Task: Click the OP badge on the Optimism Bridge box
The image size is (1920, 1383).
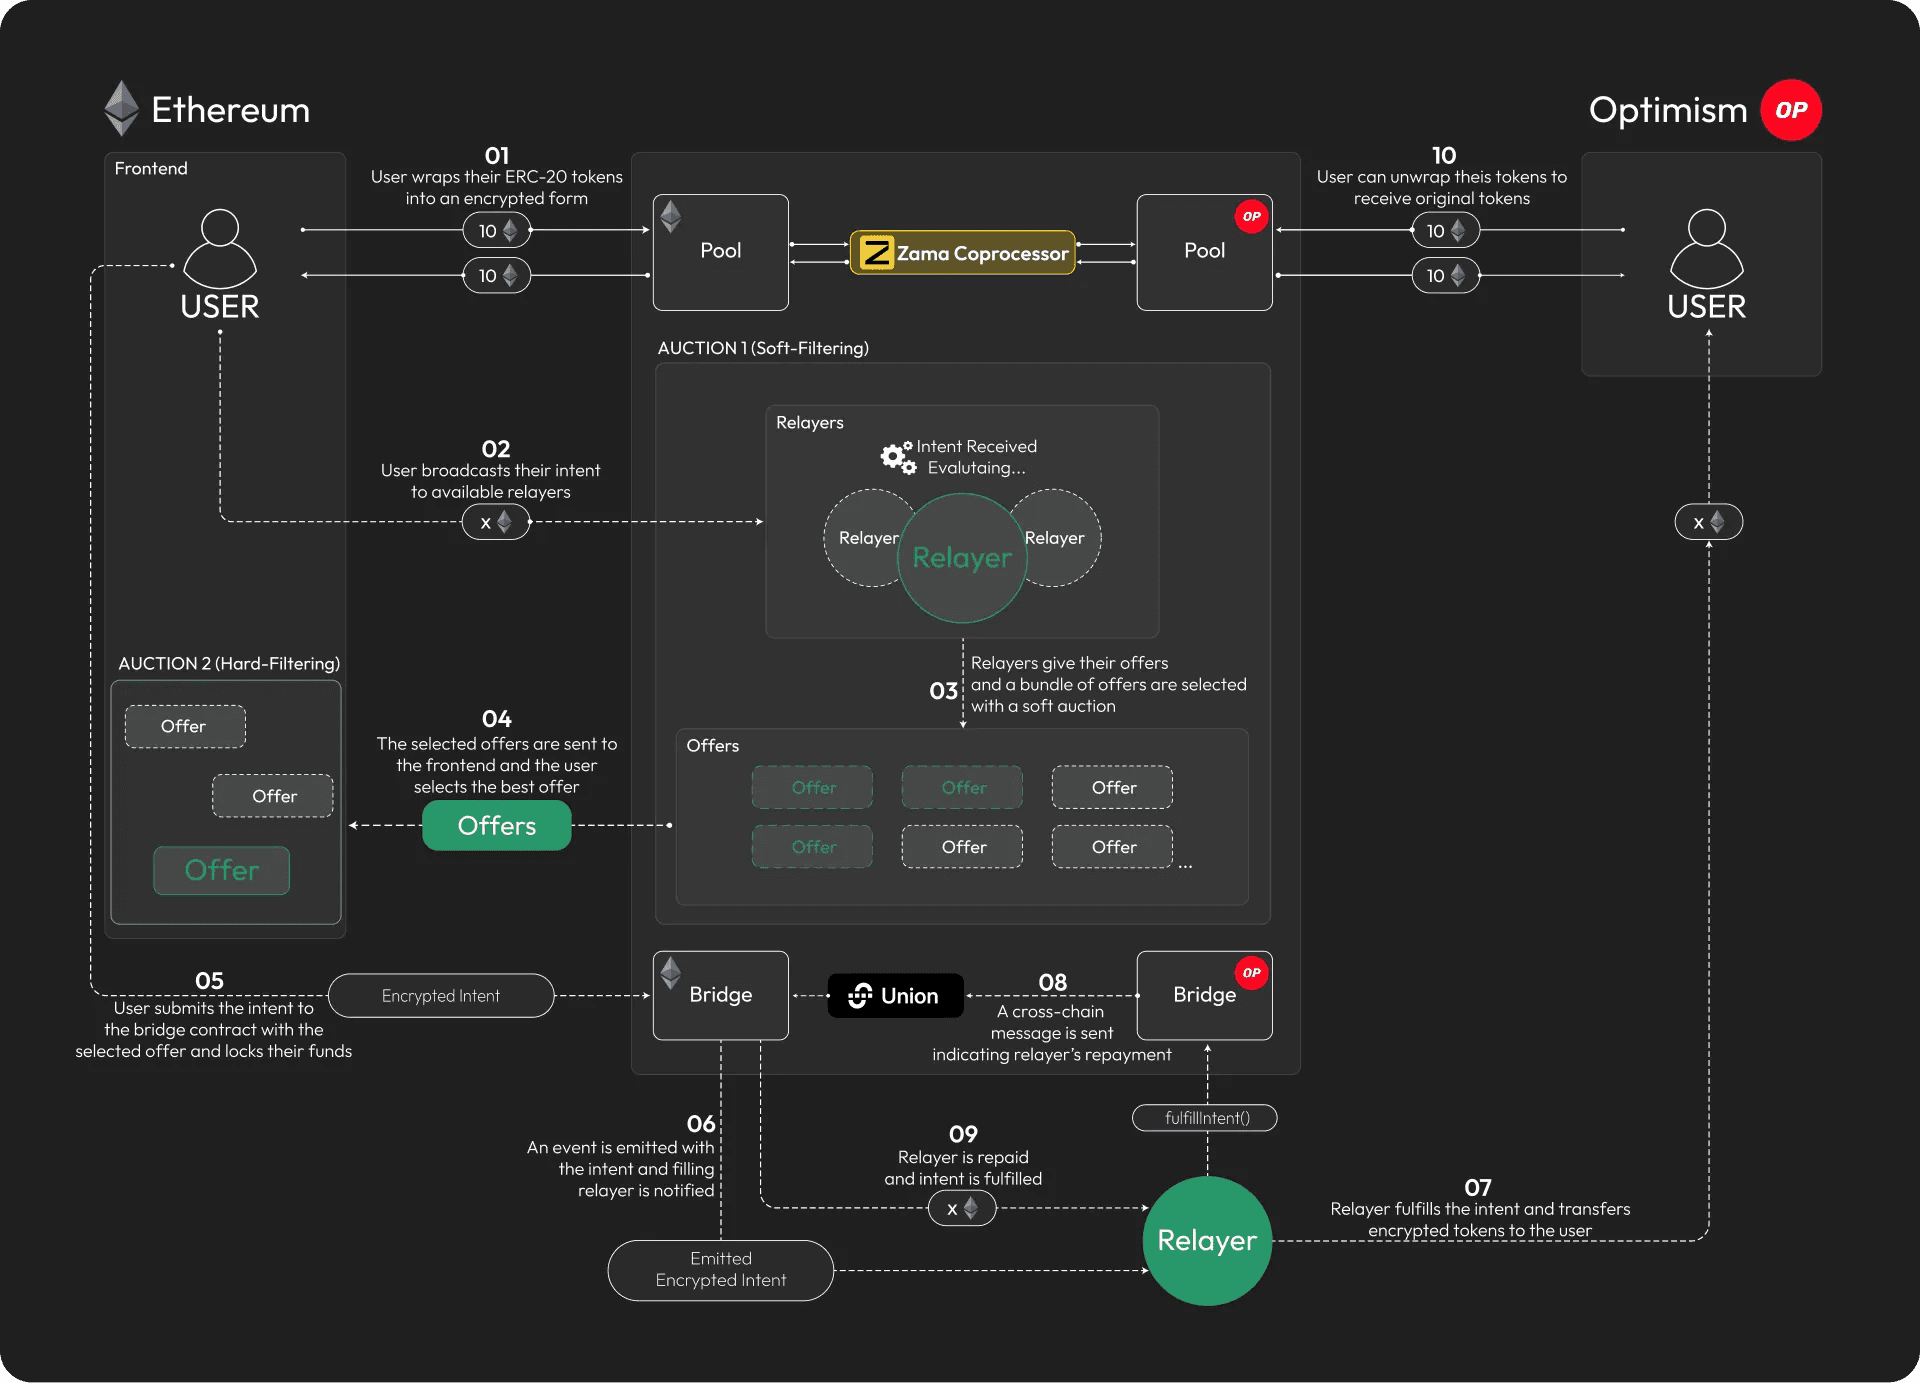Action: (x=1251, y=973)
